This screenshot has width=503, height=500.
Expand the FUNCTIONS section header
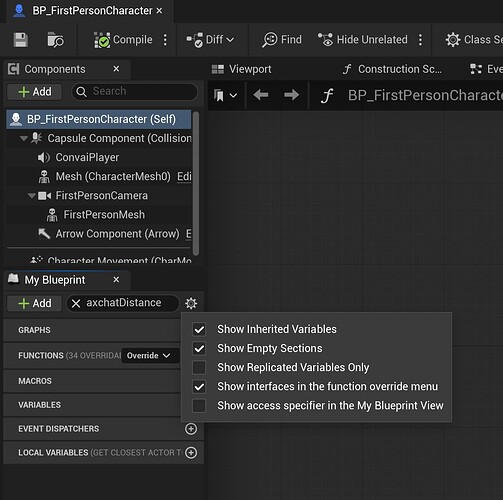62,356
